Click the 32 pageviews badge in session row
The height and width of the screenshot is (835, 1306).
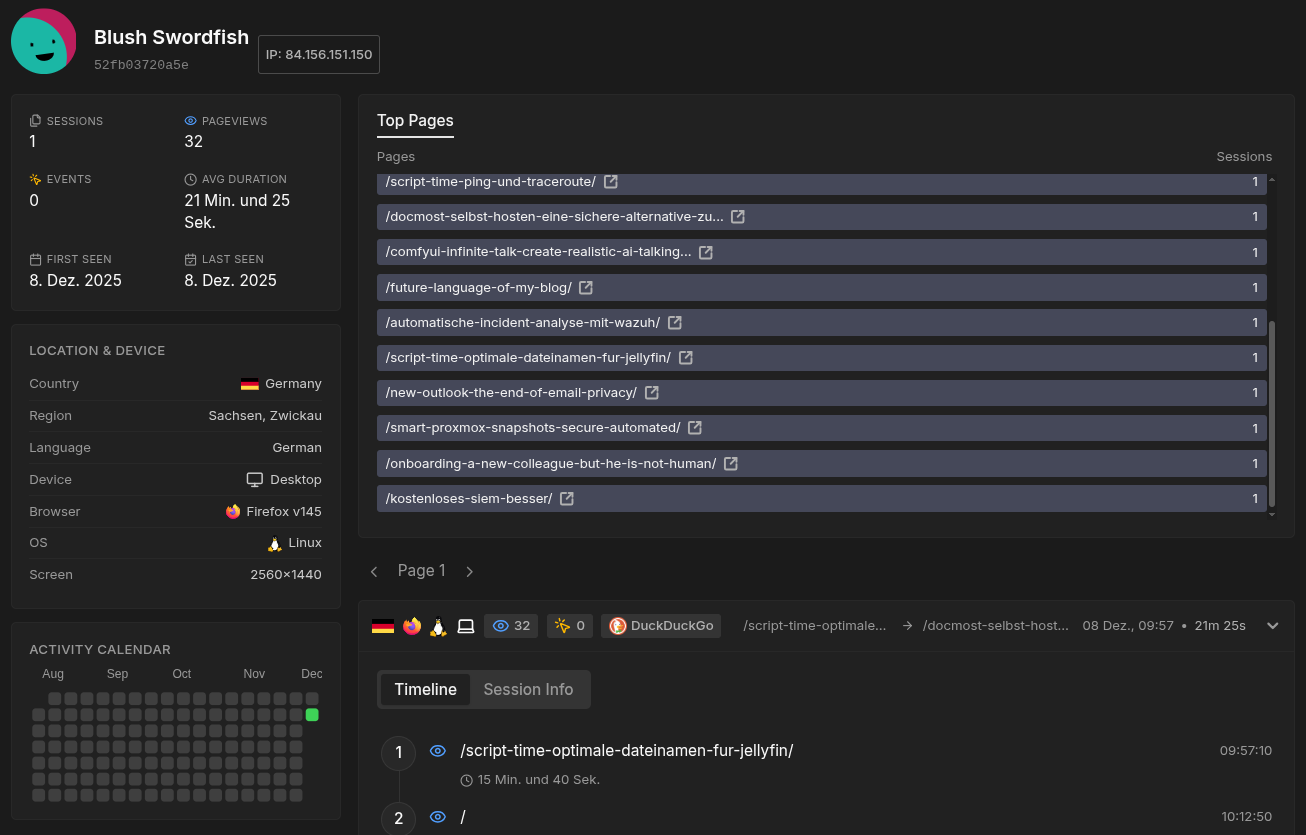pyautogui.click(x=511, y=626)
